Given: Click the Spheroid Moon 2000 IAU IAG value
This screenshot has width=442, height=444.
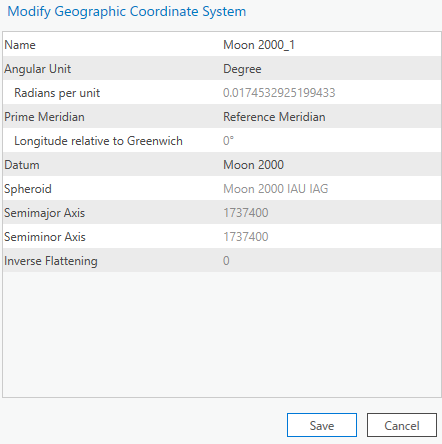Looking at the screenshot, I should [276, 189].
